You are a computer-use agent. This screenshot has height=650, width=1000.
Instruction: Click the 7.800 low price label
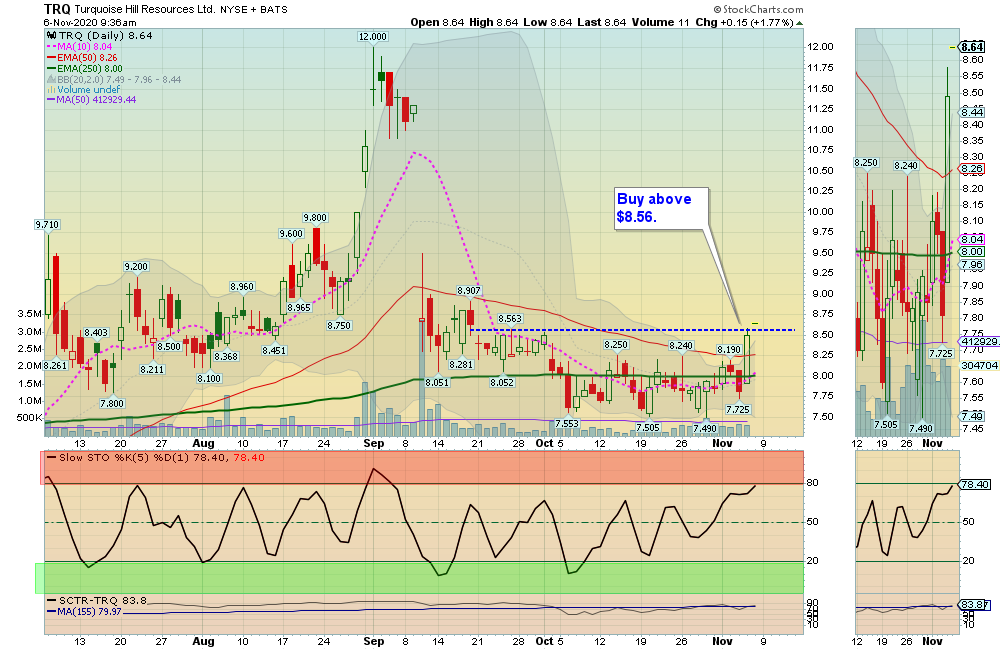[x=112, y=403]
